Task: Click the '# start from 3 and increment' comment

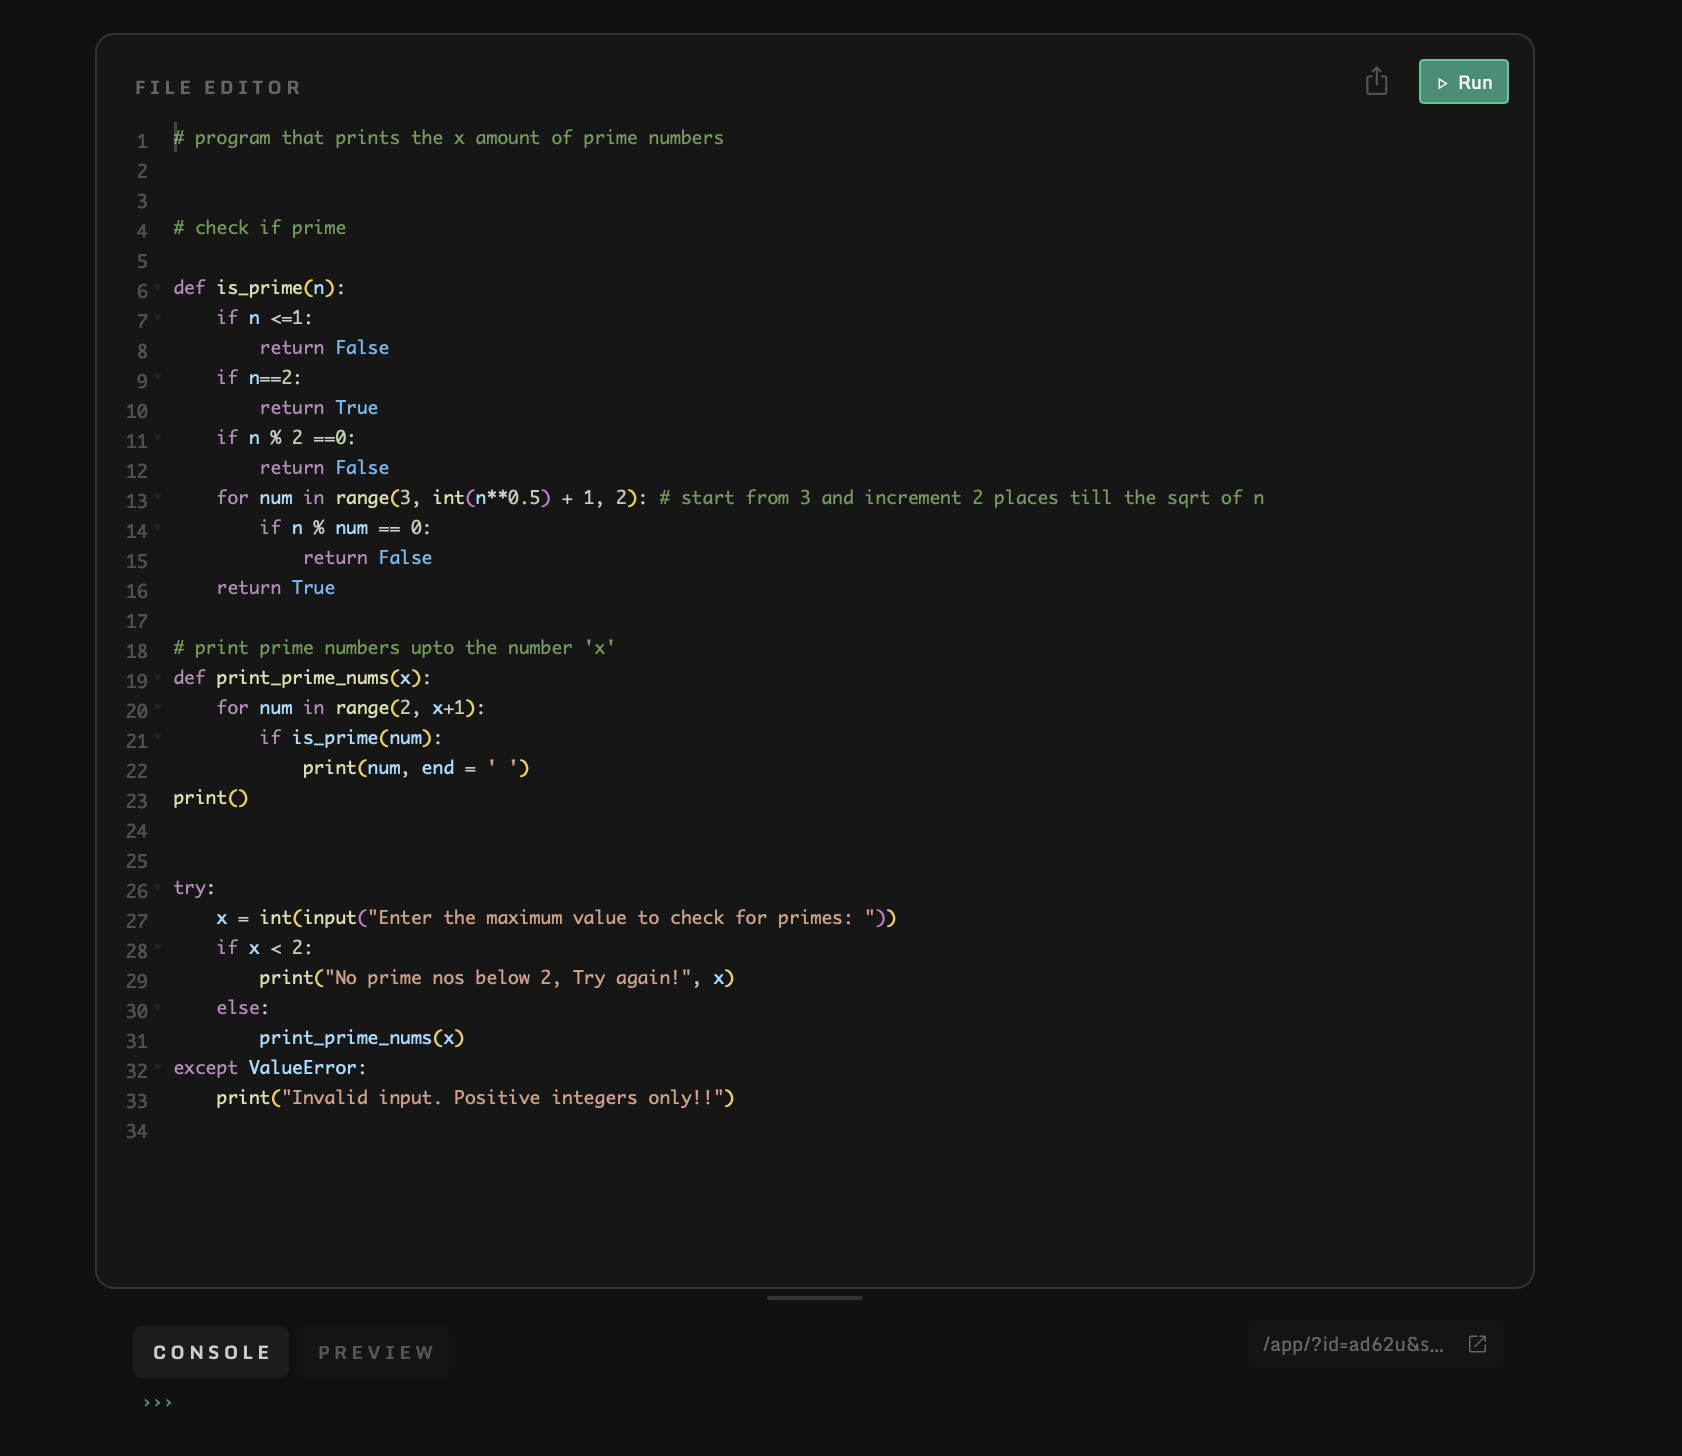Action: click(x=962, y=498)
